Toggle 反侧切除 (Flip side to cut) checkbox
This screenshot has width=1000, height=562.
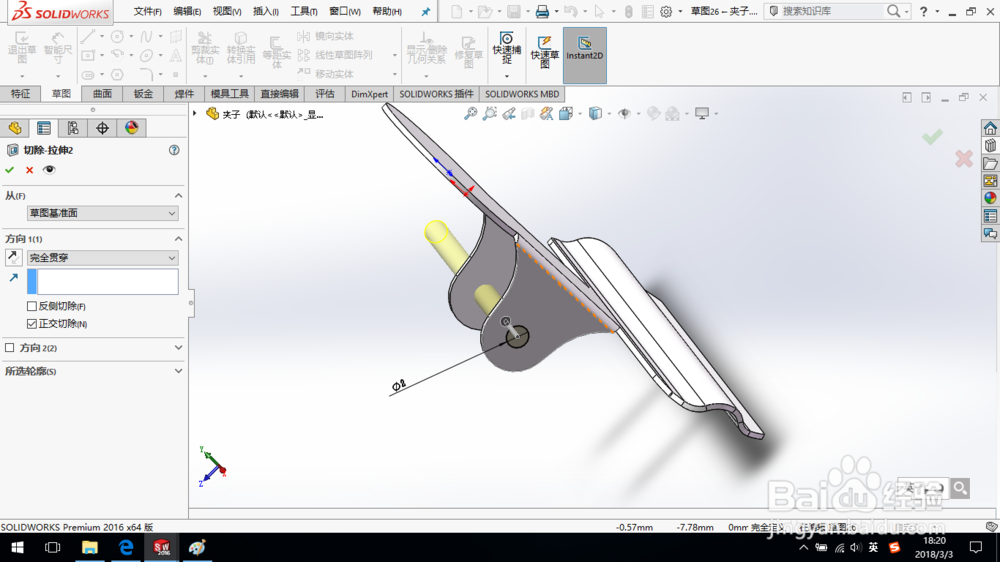(x=31, y=306)
